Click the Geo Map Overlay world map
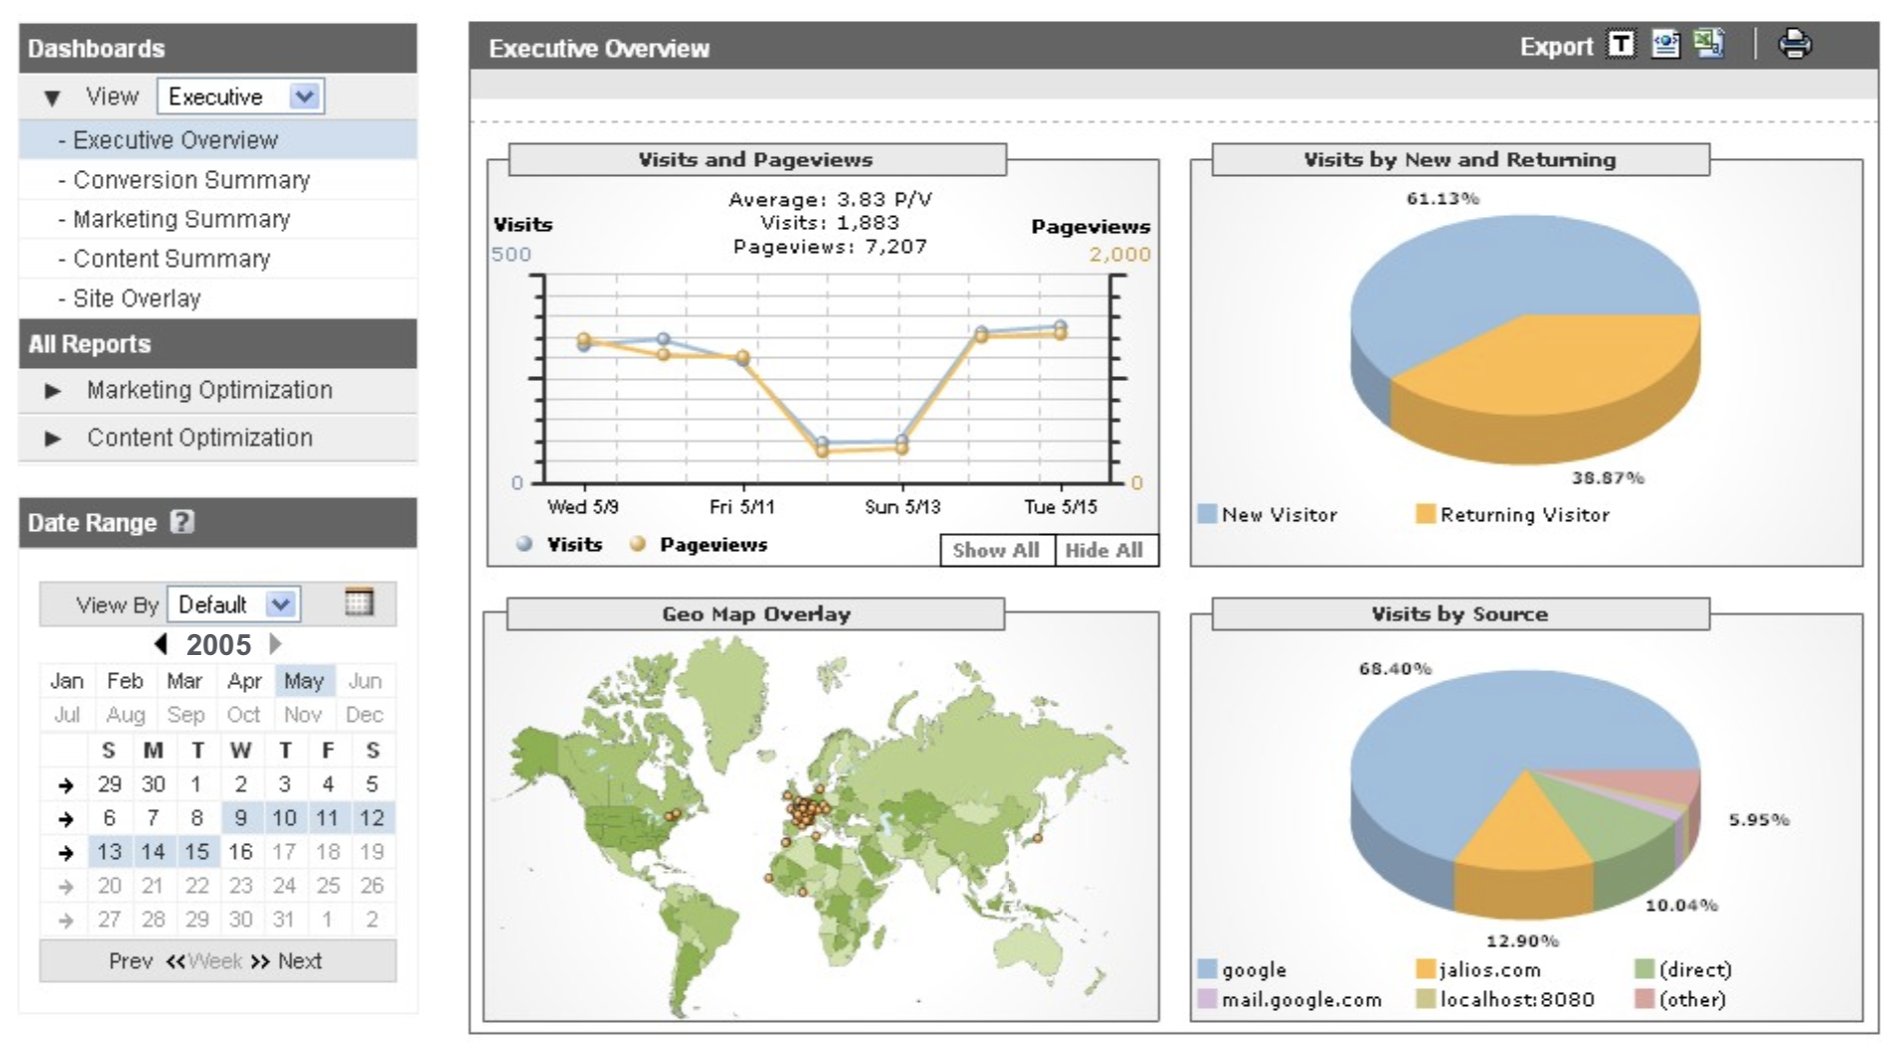1894x1056 pixels. point(820,825)
